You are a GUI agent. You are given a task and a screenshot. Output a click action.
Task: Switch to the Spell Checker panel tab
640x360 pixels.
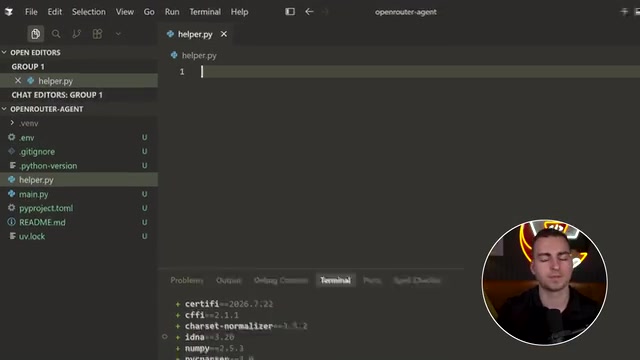point(417,280)
